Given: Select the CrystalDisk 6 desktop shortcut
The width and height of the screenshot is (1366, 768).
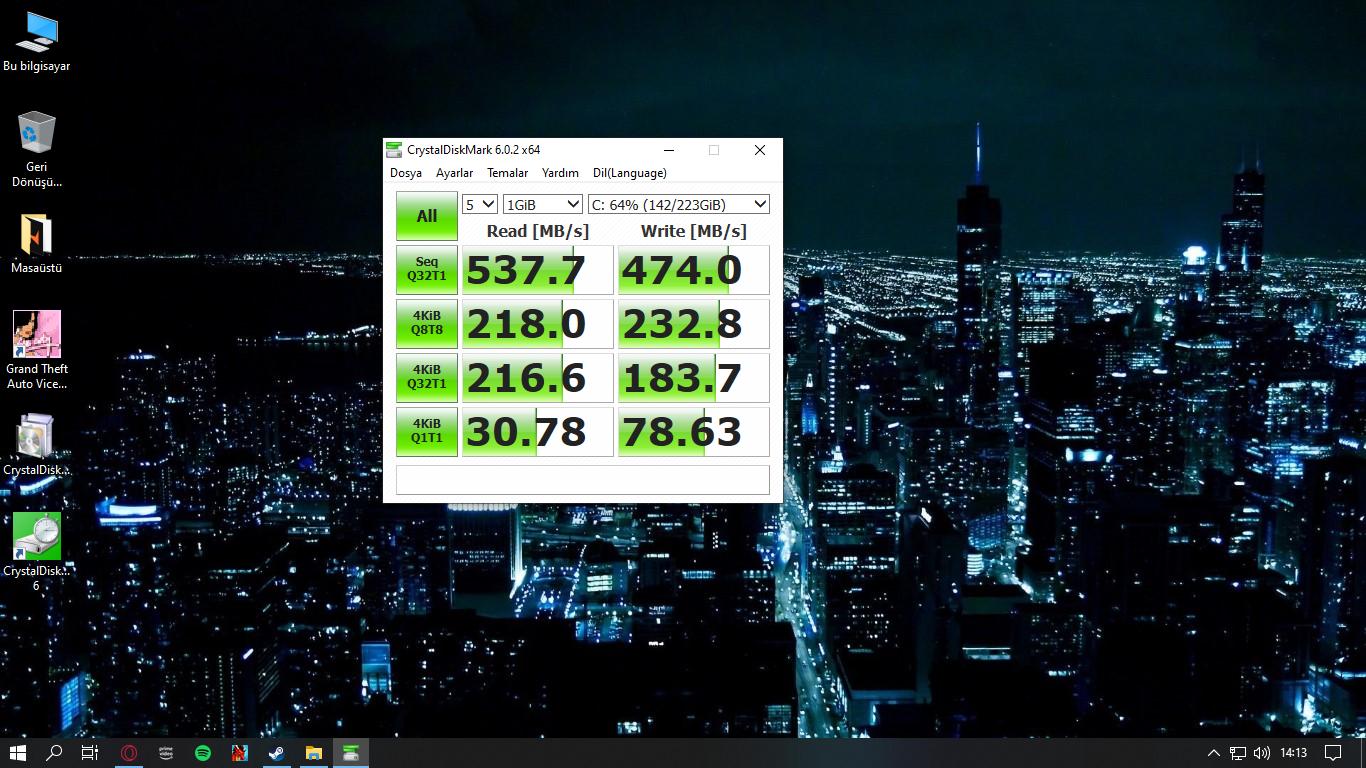Looking at the screenshot, I should pos(36,552).
